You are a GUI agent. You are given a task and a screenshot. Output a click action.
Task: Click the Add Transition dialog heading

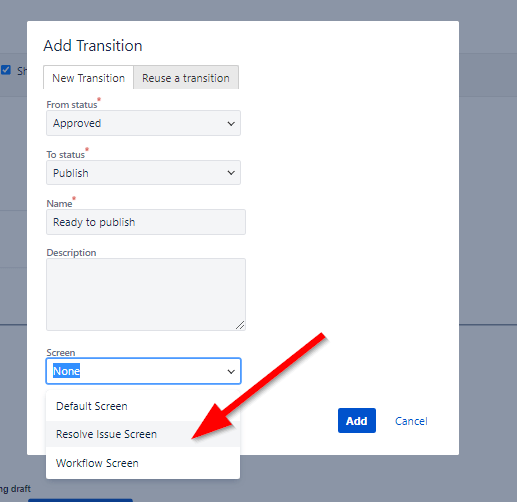pyautogui.click(x=93, y=46)
